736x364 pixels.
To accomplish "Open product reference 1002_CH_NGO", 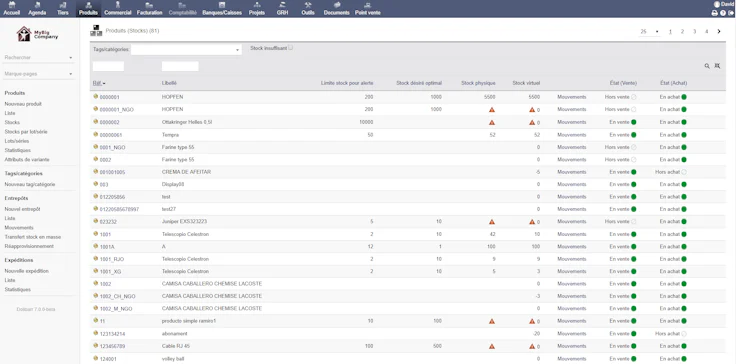I will click(118, 296).
